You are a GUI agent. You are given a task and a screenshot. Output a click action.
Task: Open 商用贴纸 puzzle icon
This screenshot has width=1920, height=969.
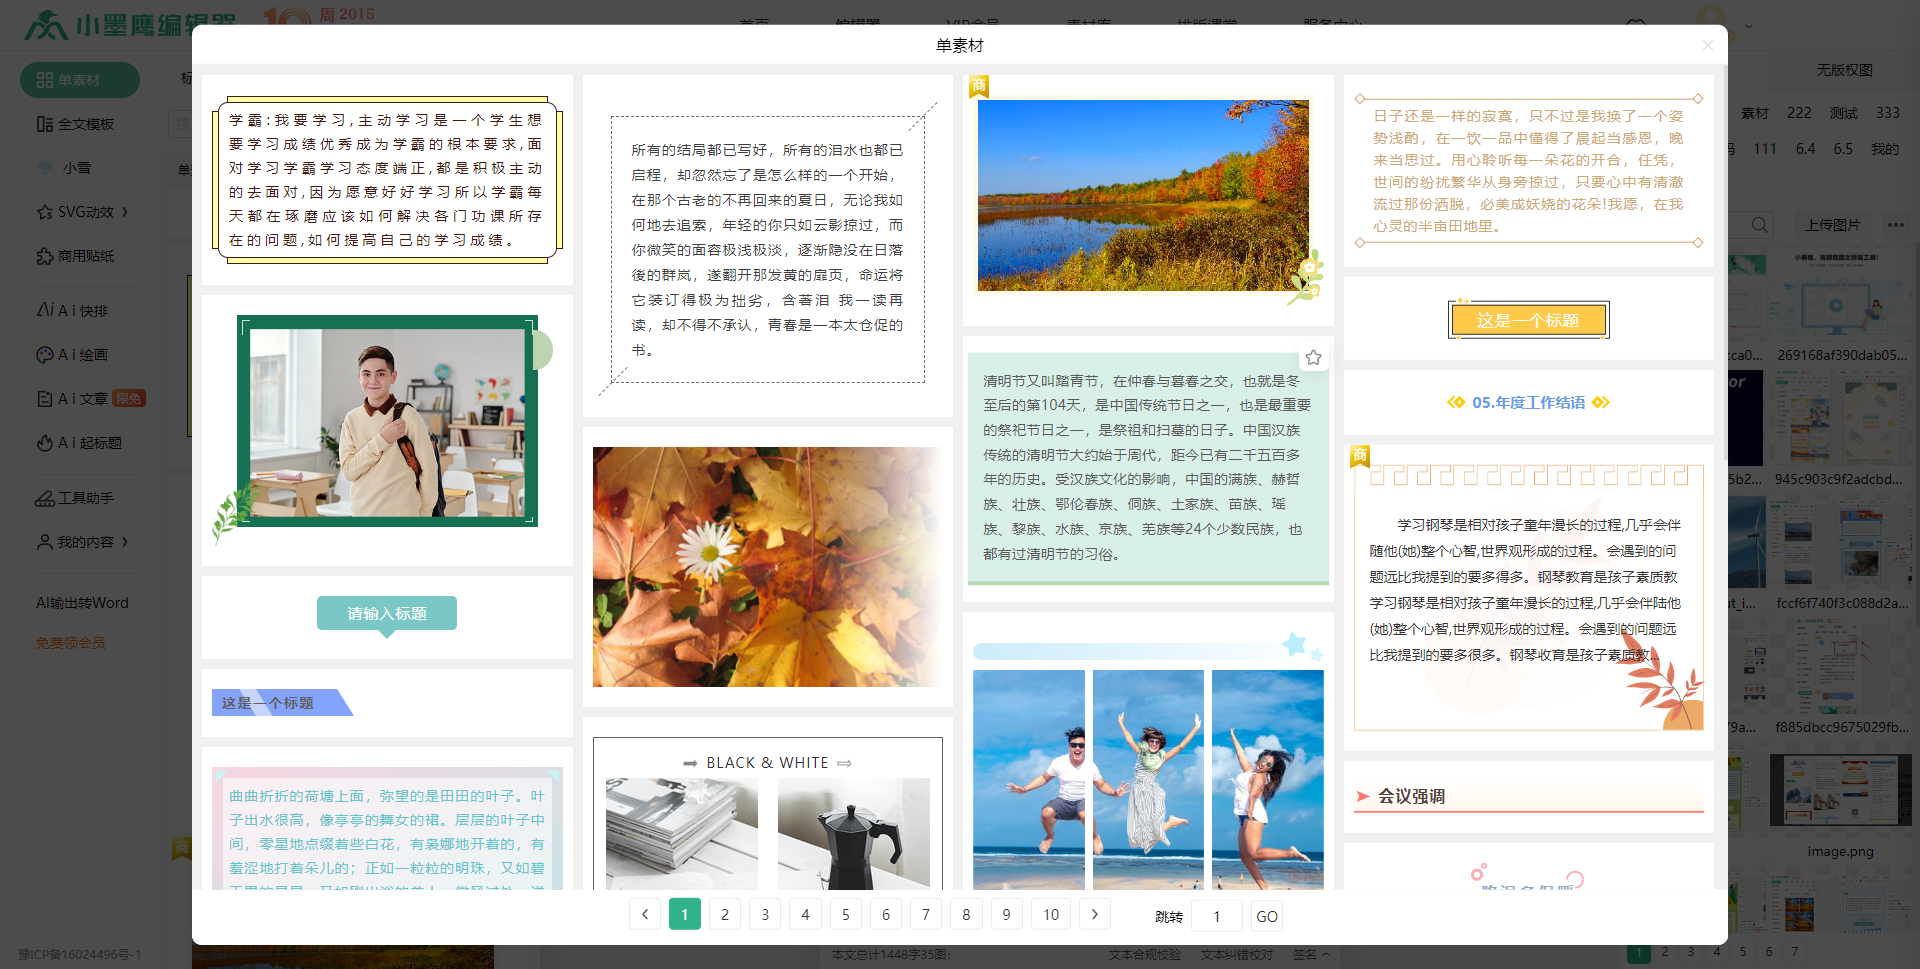tap(45, 256)
